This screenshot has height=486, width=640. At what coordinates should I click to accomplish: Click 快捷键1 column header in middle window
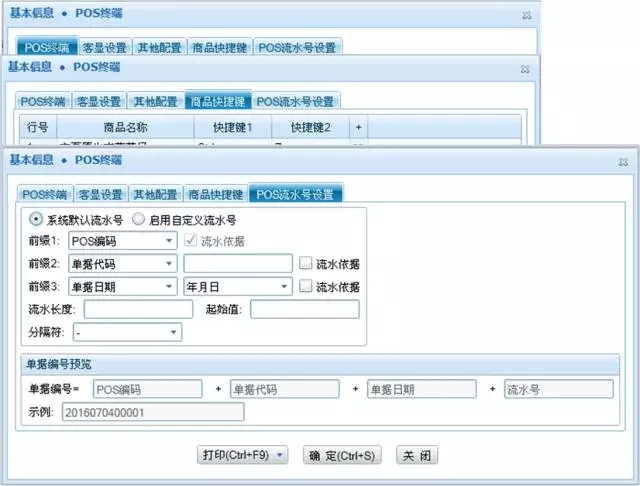[x=233, y=127]
